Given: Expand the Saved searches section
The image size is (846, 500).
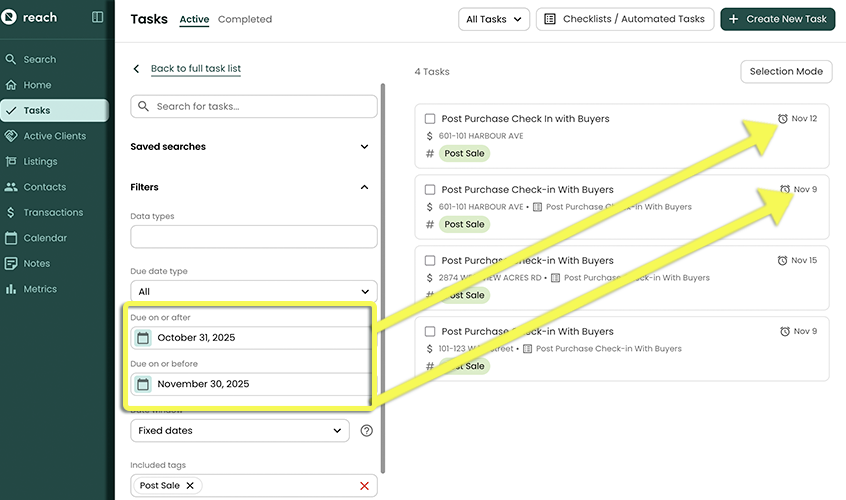Looking at the screenshot, I should 364,147.
